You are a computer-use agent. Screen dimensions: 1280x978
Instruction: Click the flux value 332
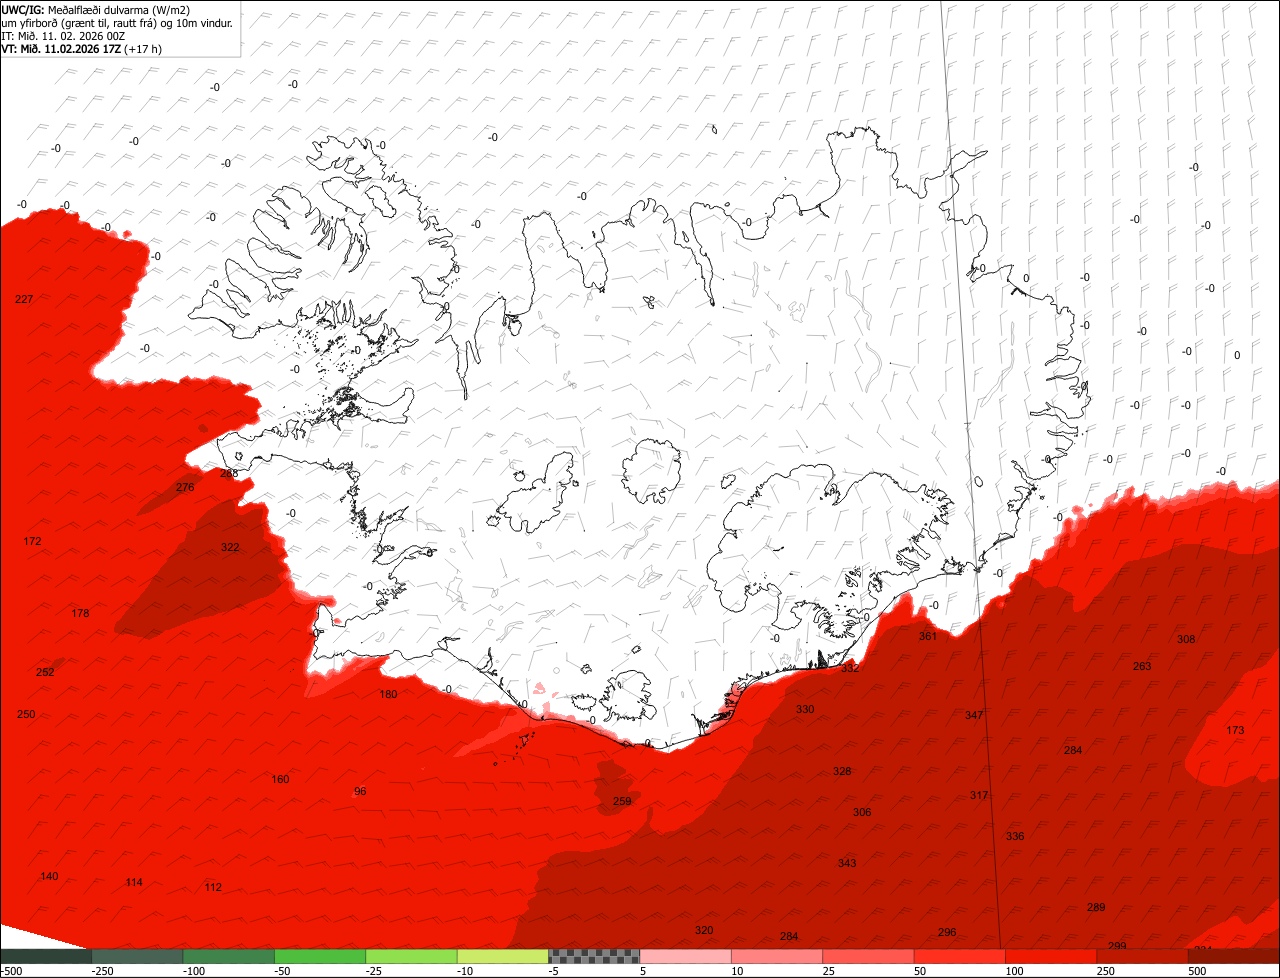[850, 667]
